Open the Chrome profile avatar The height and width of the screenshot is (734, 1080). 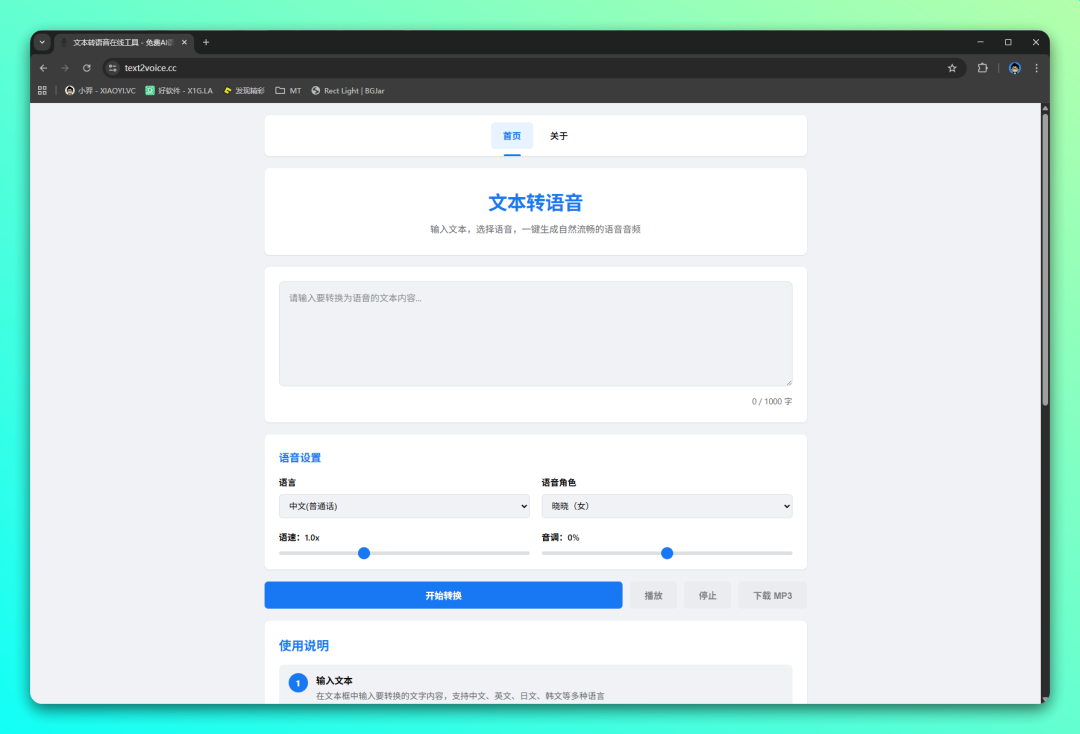click(x=1015, y=68)
